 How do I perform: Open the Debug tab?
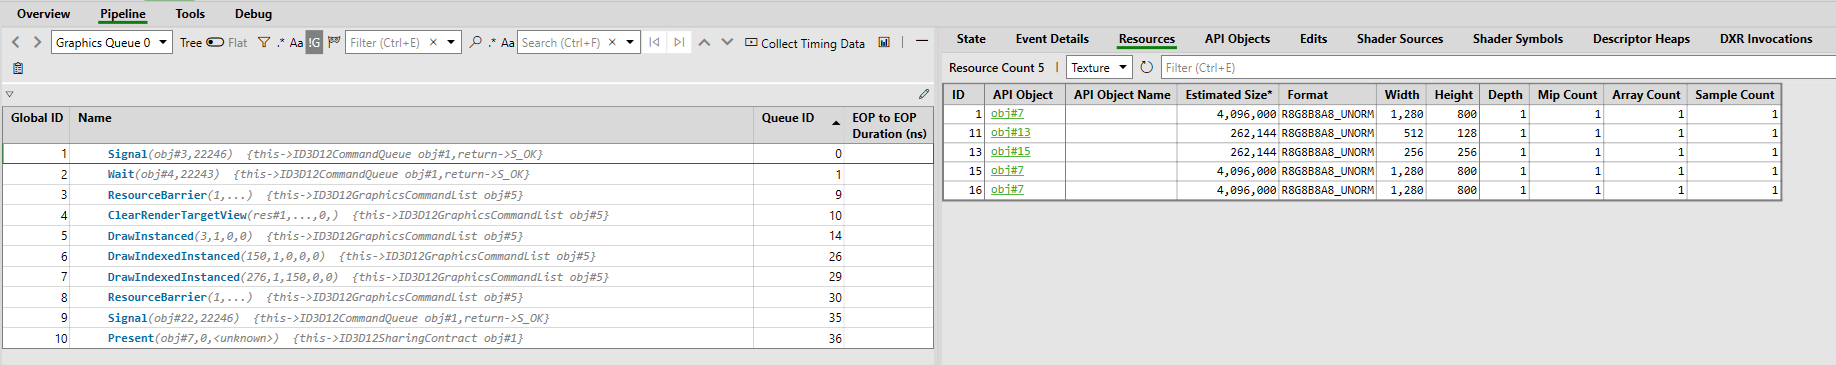253,14
